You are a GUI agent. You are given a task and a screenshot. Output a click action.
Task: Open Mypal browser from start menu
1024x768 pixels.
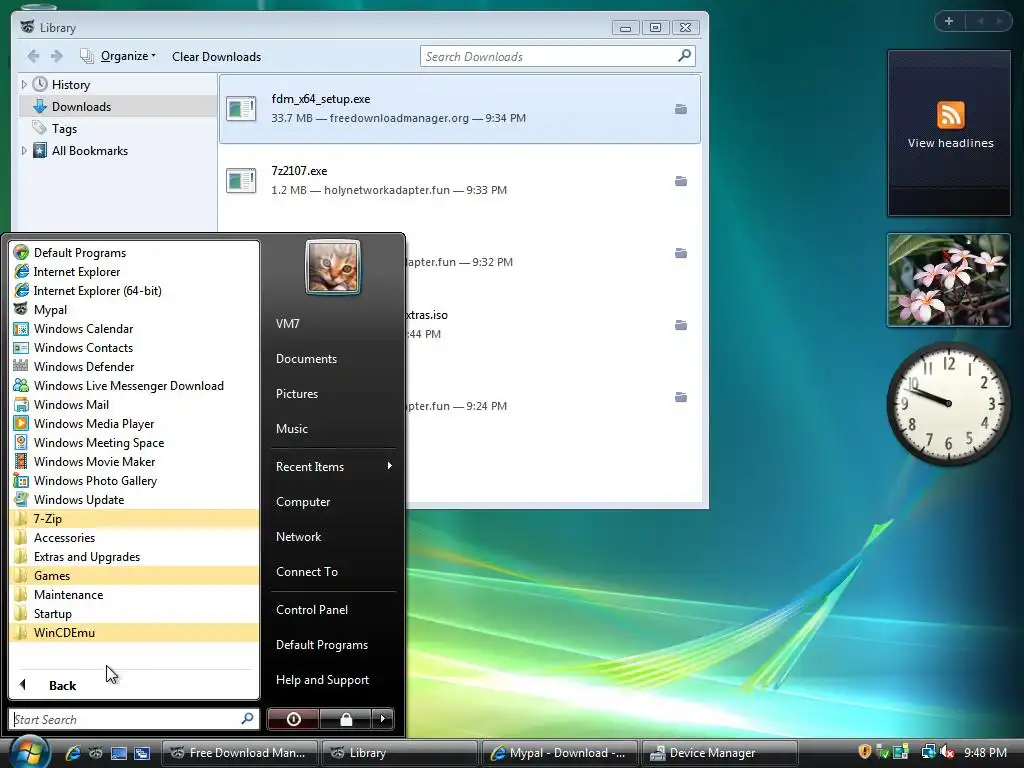pyautogui.click(x=135, y=310)
